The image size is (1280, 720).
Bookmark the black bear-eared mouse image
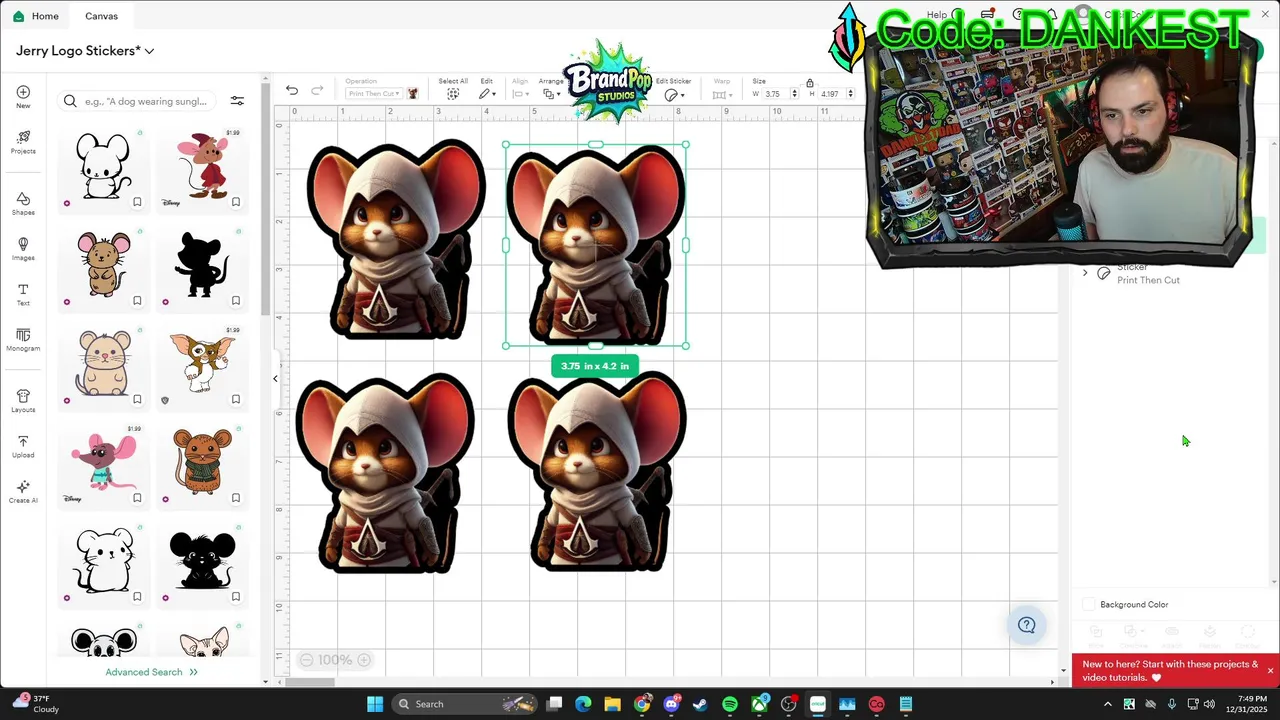tap(236, 597)
